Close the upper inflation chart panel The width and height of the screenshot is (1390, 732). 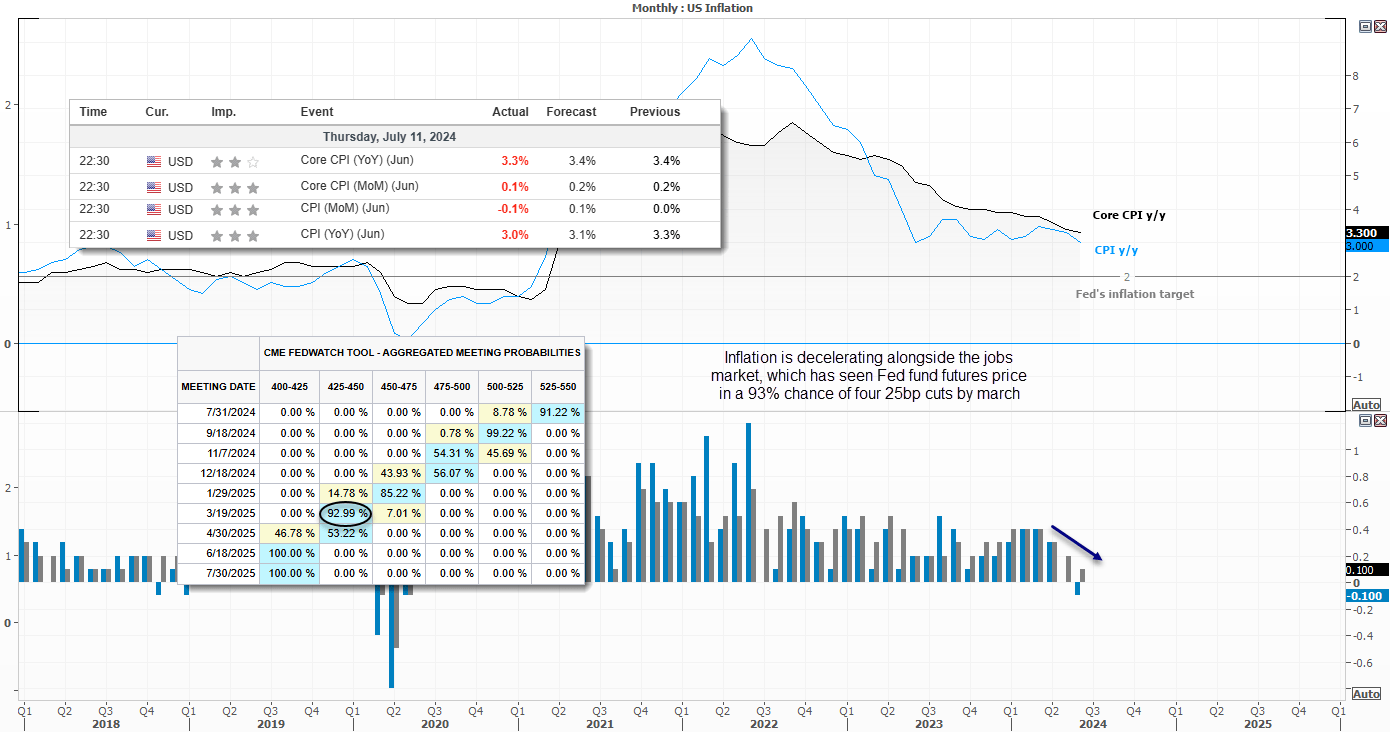tap(1380, 28)
